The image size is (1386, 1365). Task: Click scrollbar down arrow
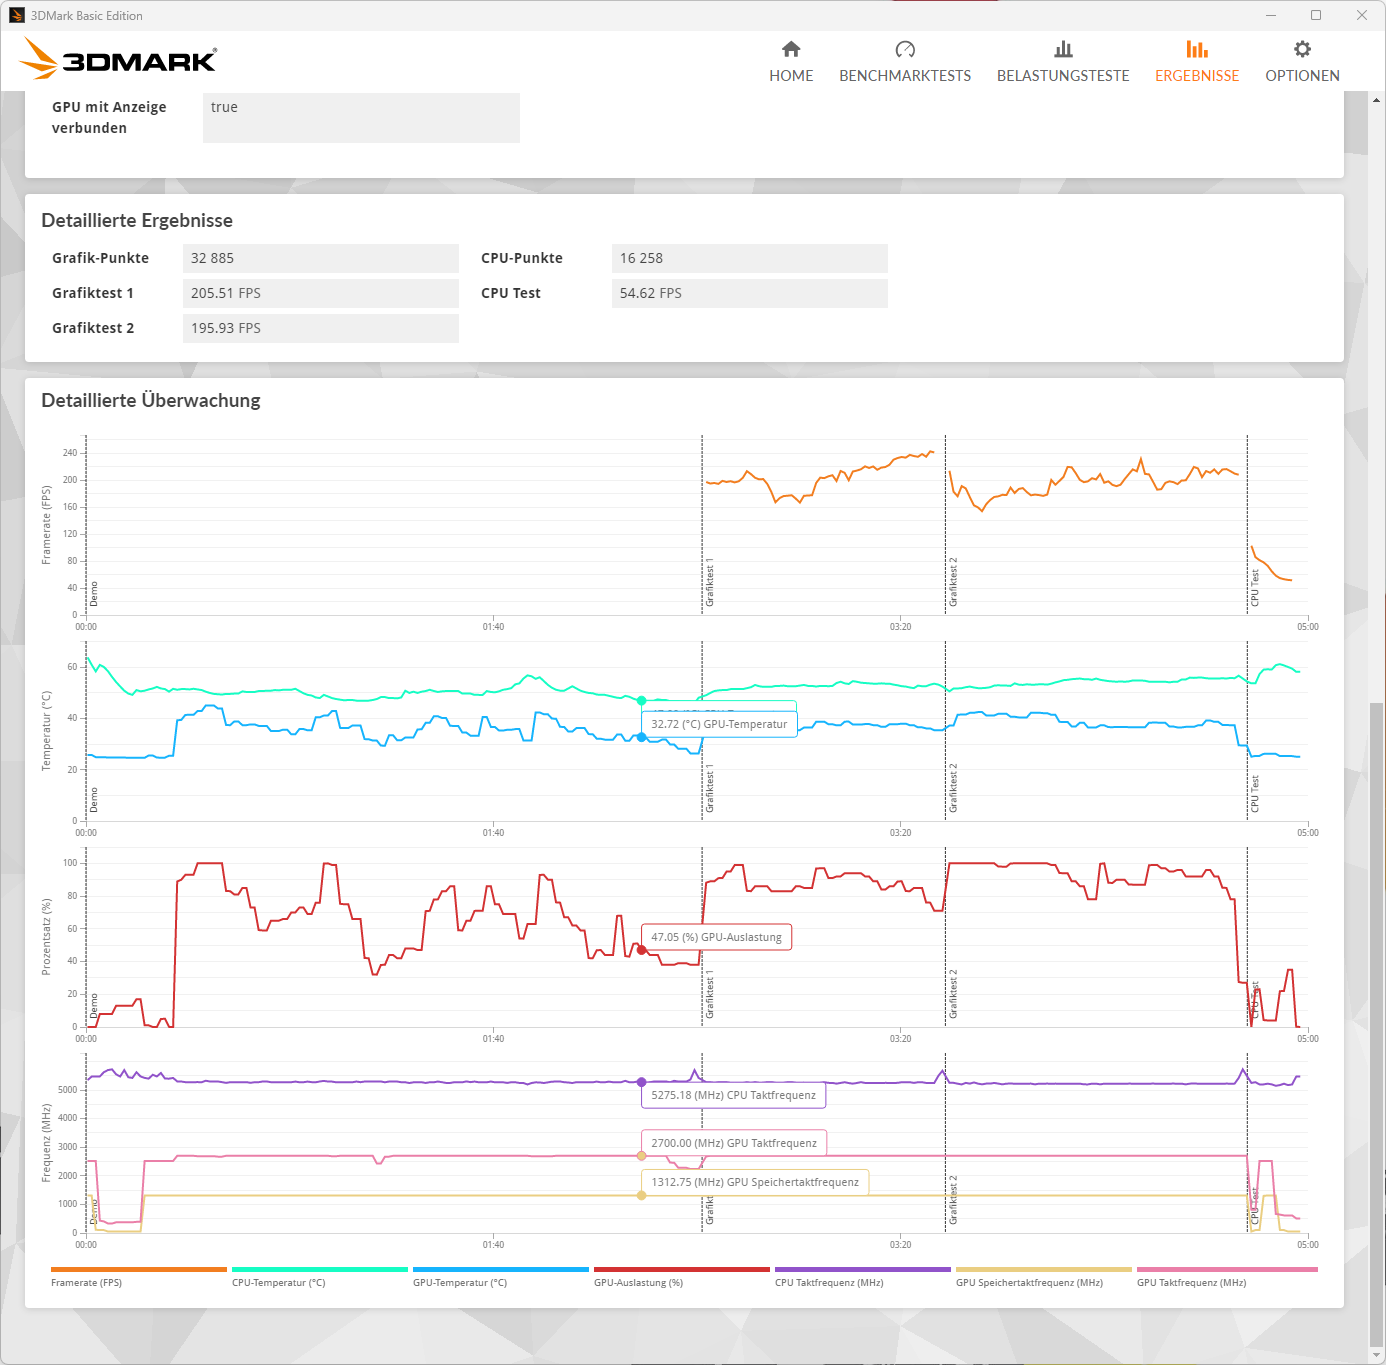click(x=1377, y=1355)
